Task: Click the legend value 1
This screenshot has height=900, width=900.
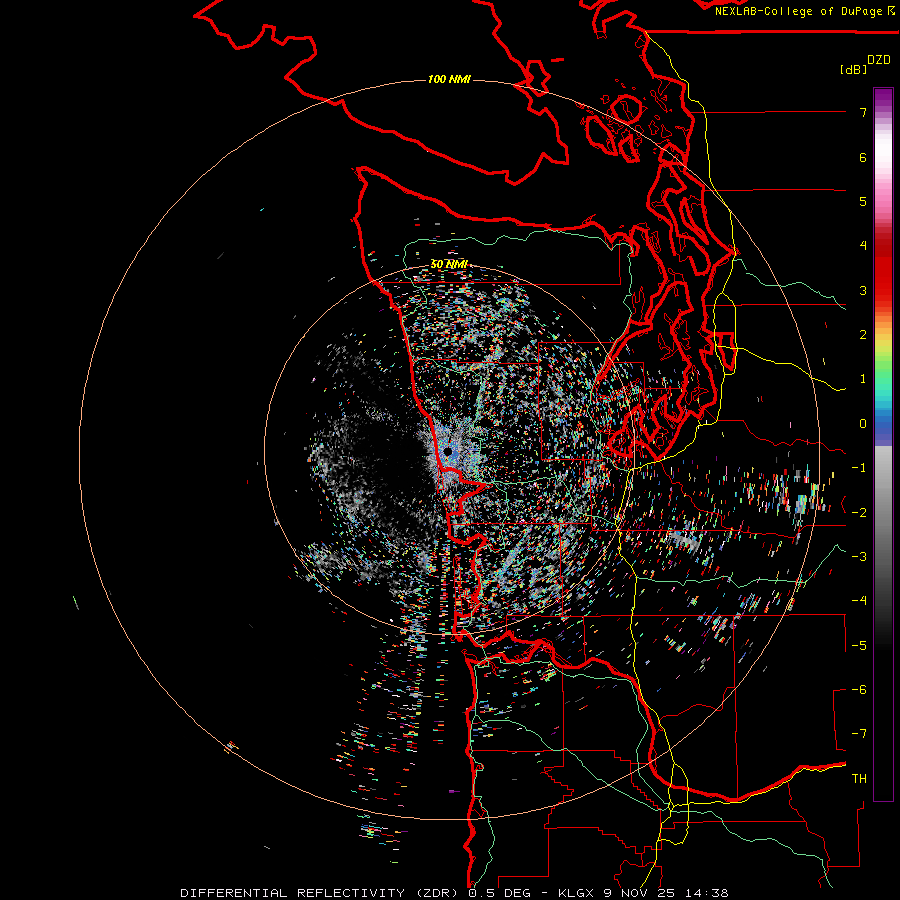Action: tap(863, 379)
